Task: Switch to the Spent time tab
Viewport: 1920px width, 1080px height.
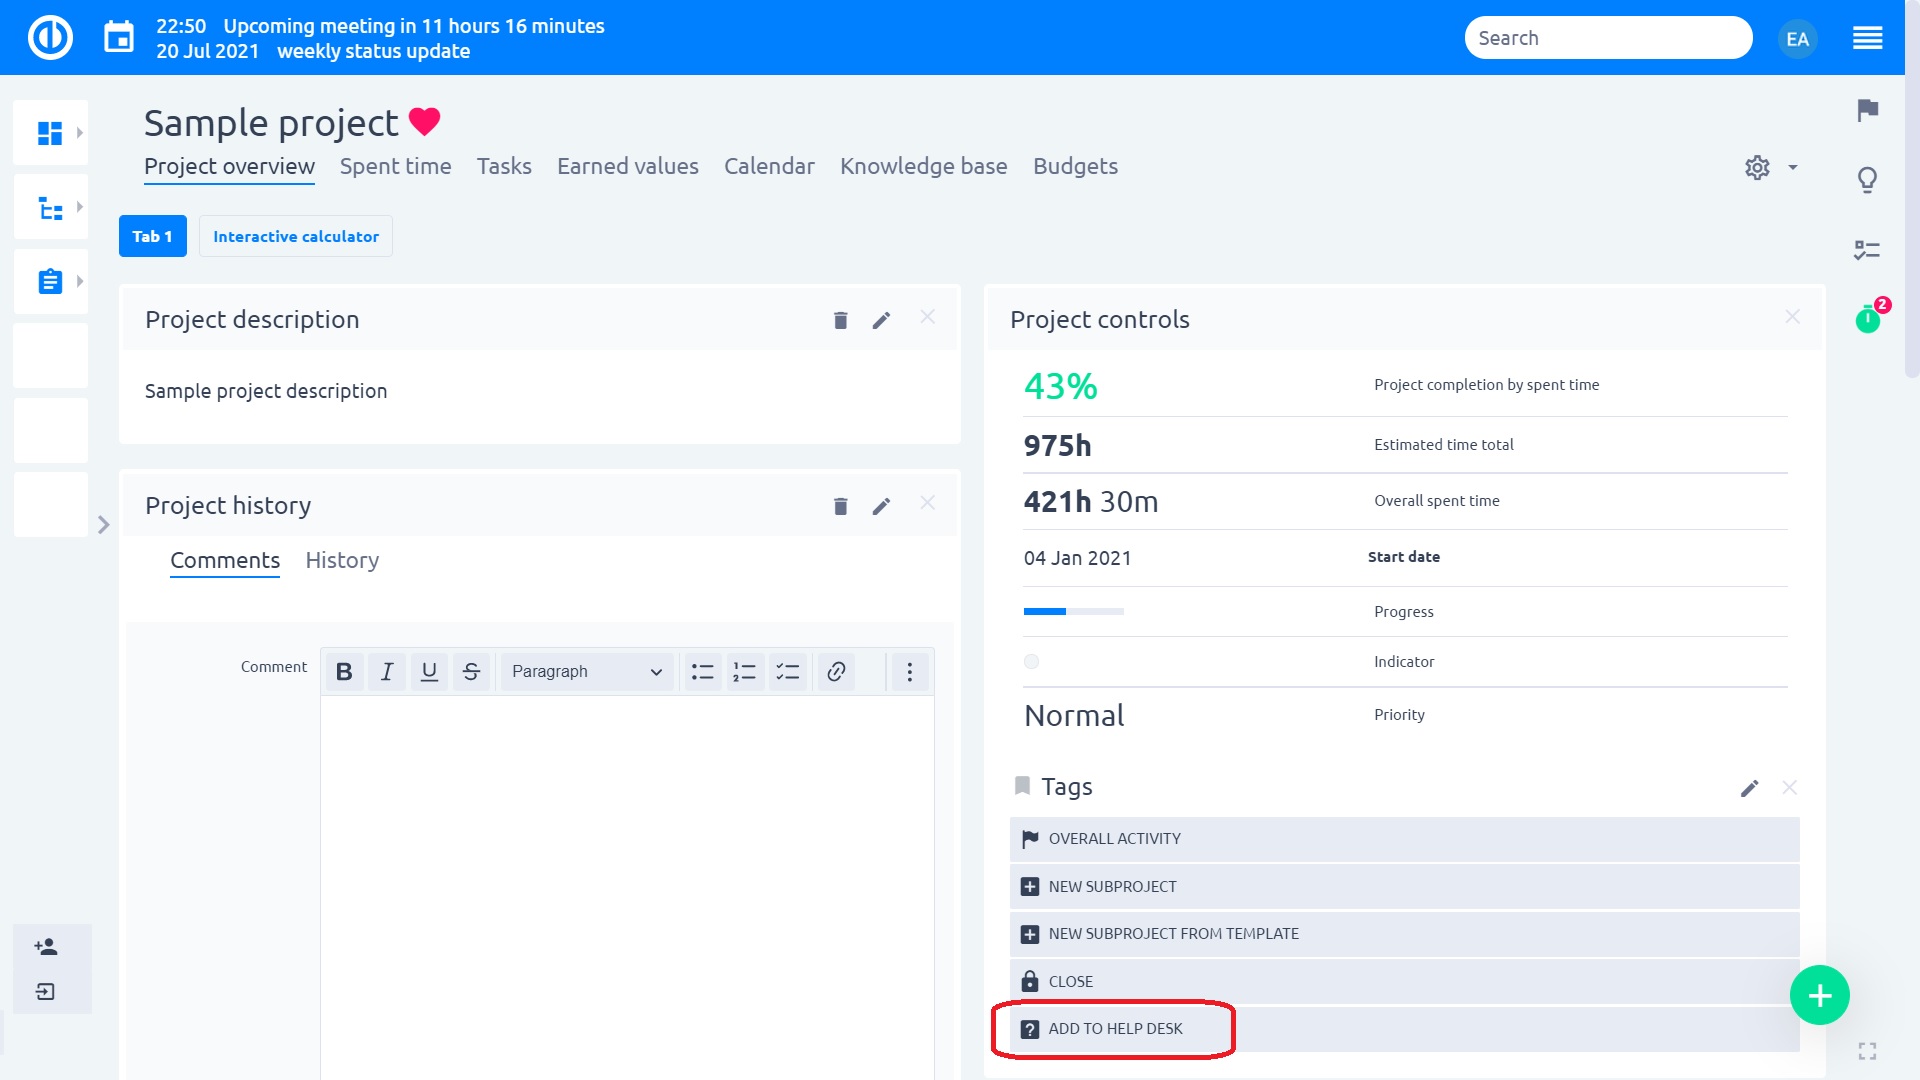Action: click(395, 166)
